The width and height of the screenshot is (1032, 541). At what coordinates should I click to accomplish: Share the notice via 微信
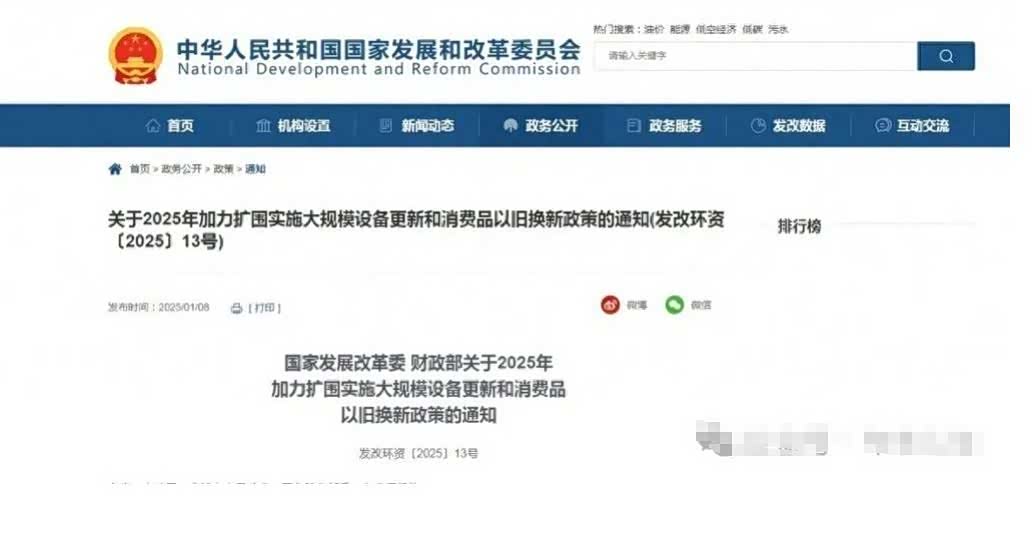click(675, 305)
